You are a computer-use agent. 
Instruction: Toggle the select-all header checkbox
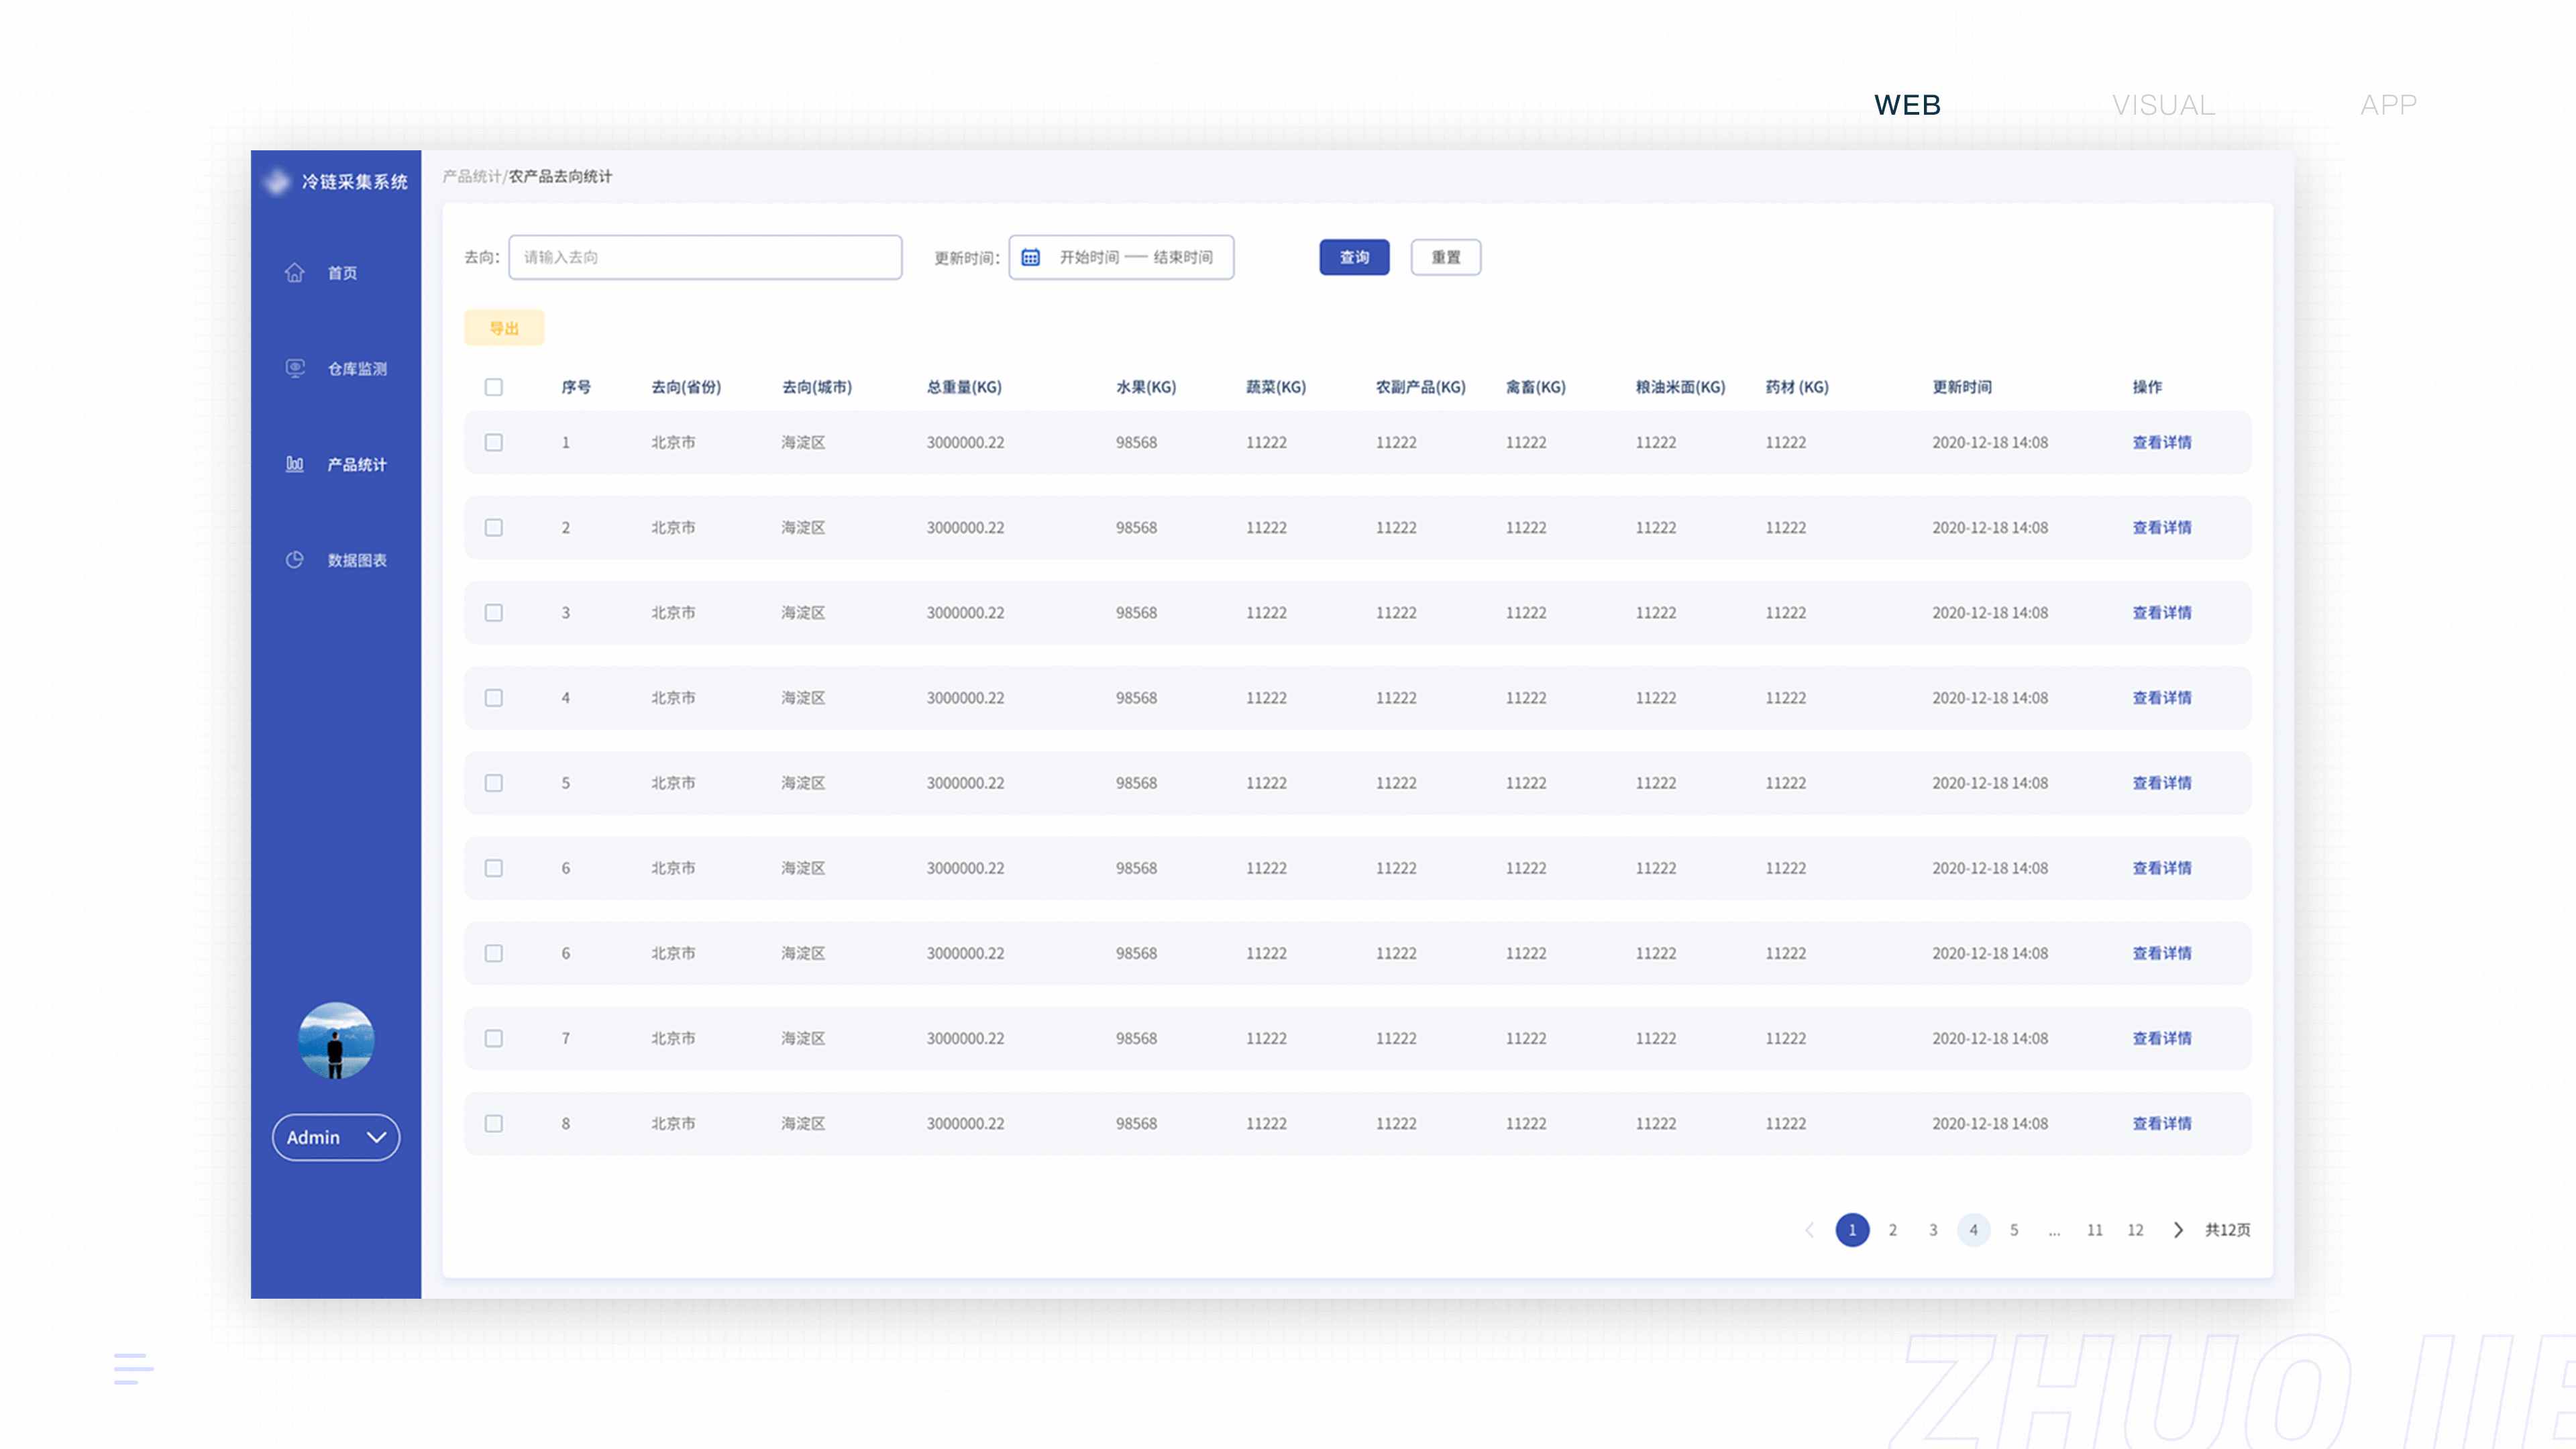(x=493, y=387)
